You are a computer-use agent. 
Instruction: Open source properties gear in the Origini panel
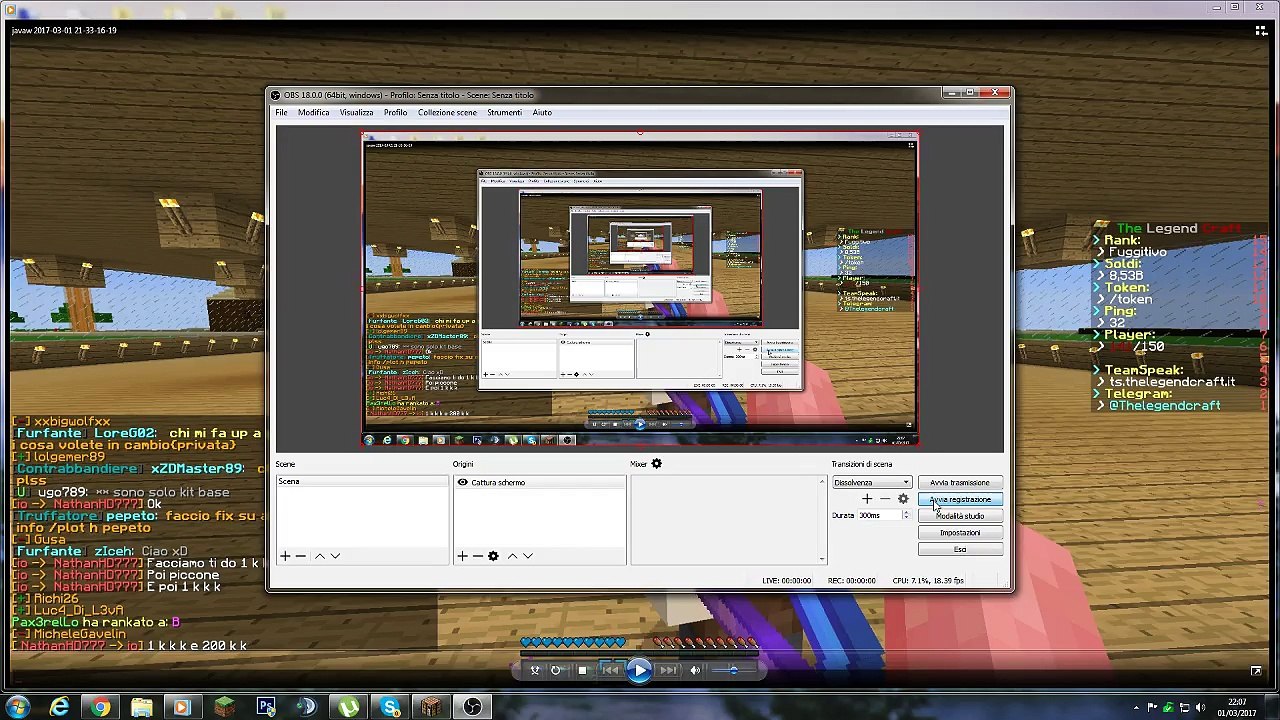493,556
